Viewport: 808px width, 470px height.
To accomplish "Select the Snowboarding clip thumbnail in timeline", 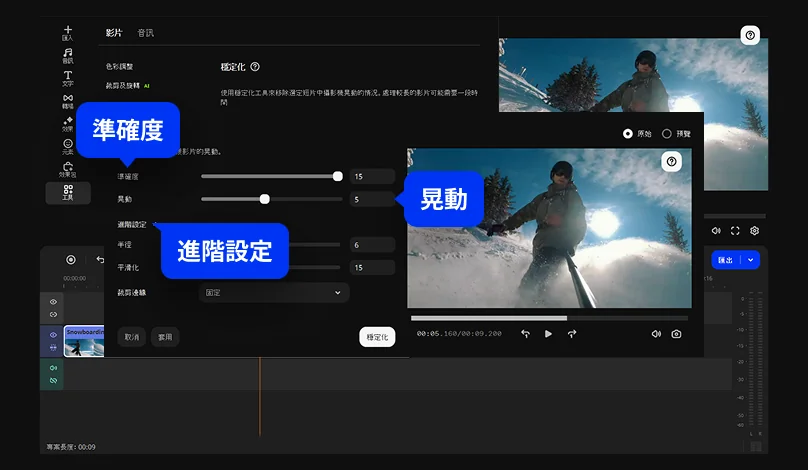I will 85,341.
